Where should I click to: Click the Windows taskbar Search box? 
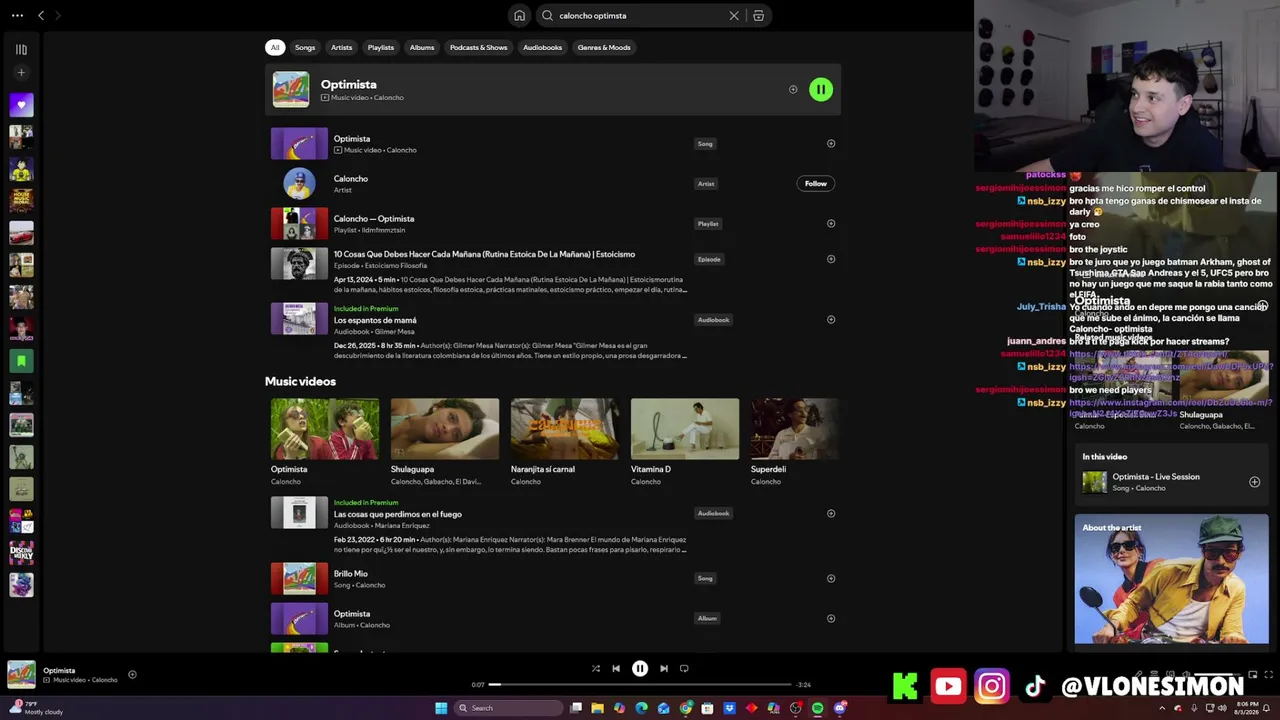pyautogui.click(x=507, y=708)
